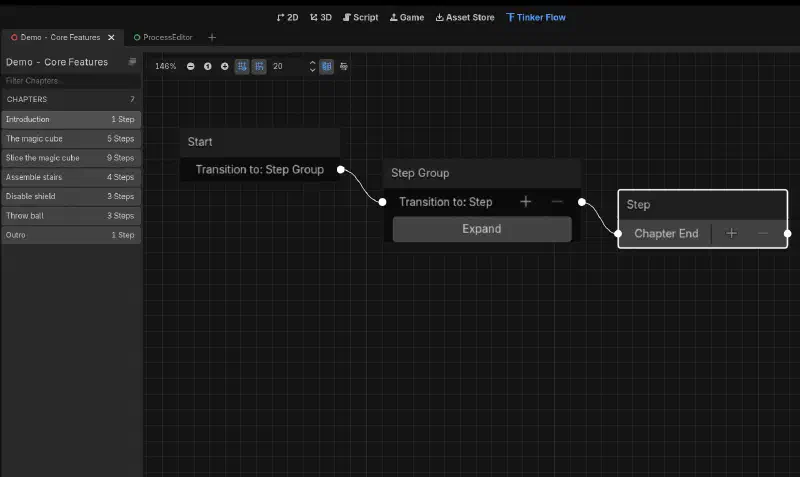
Task: Select the Step node title
Action: point(638,205)
